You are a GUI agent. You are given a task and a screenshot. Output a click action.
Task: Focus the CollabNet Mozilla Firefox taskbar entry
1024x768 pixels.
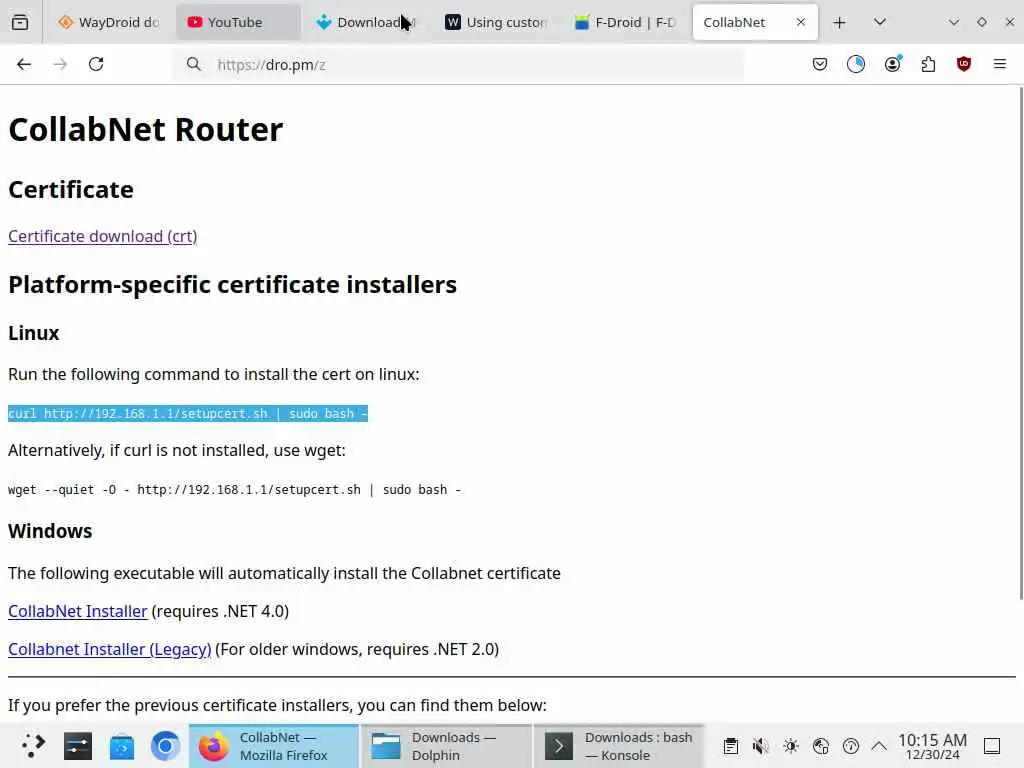tap(274, 746)
